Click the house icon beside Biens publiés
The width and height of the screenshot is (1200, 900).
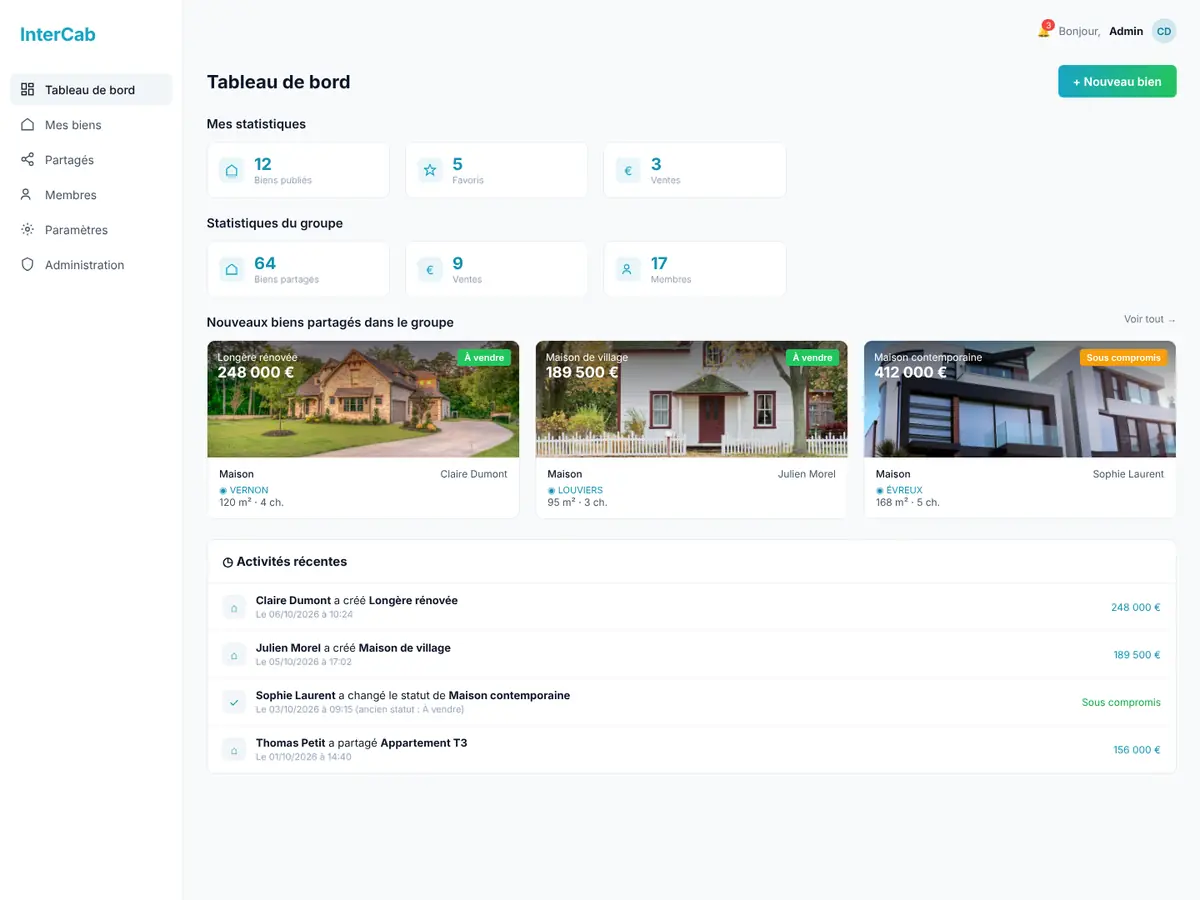(232, 170)
